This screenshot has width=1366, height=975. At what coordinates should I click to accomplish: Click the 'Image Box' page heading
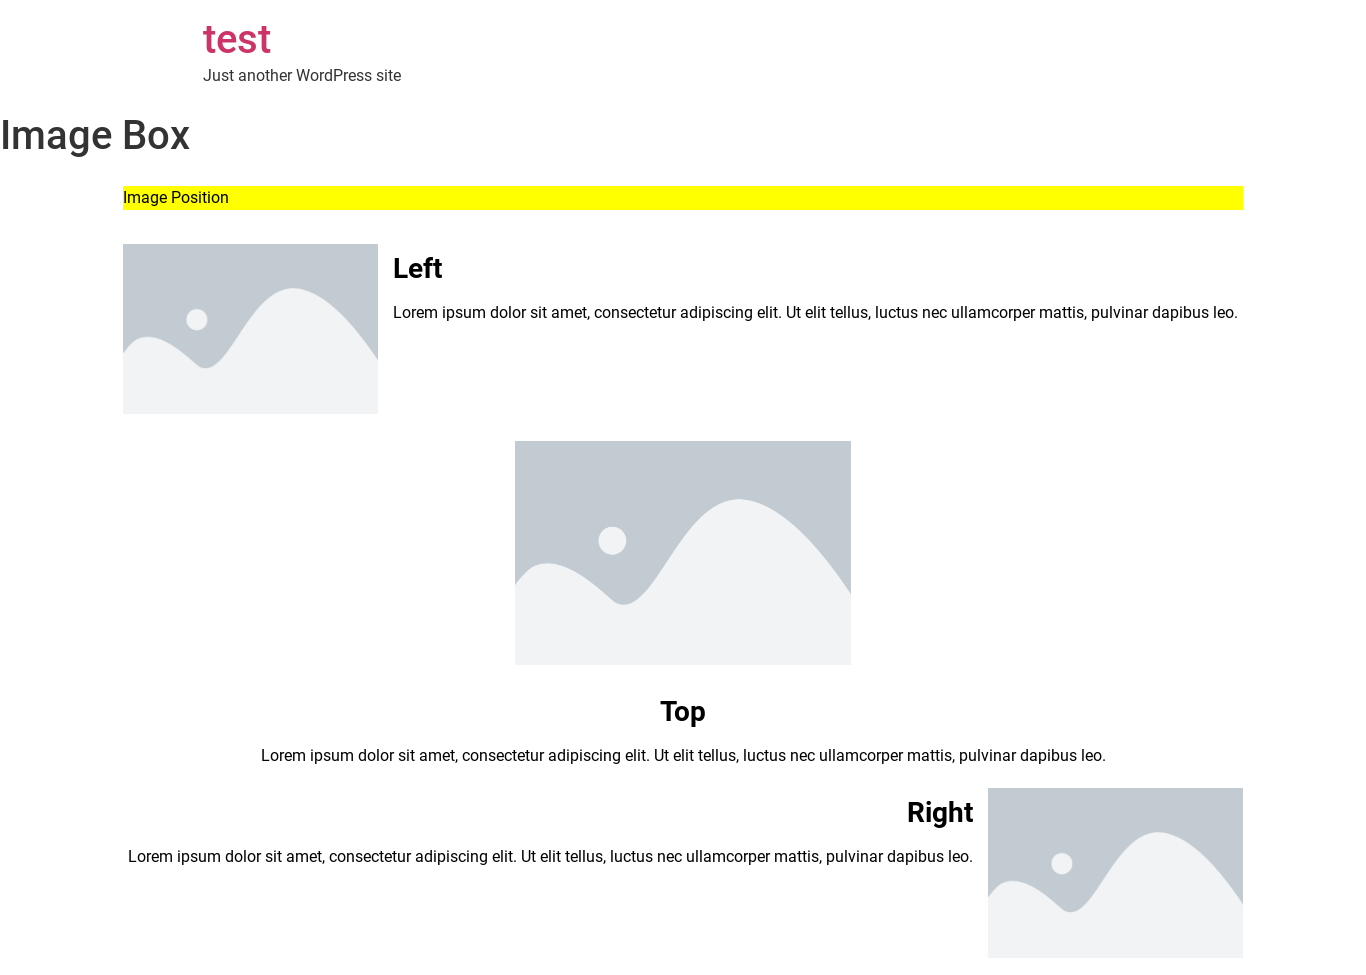[95, 136]
